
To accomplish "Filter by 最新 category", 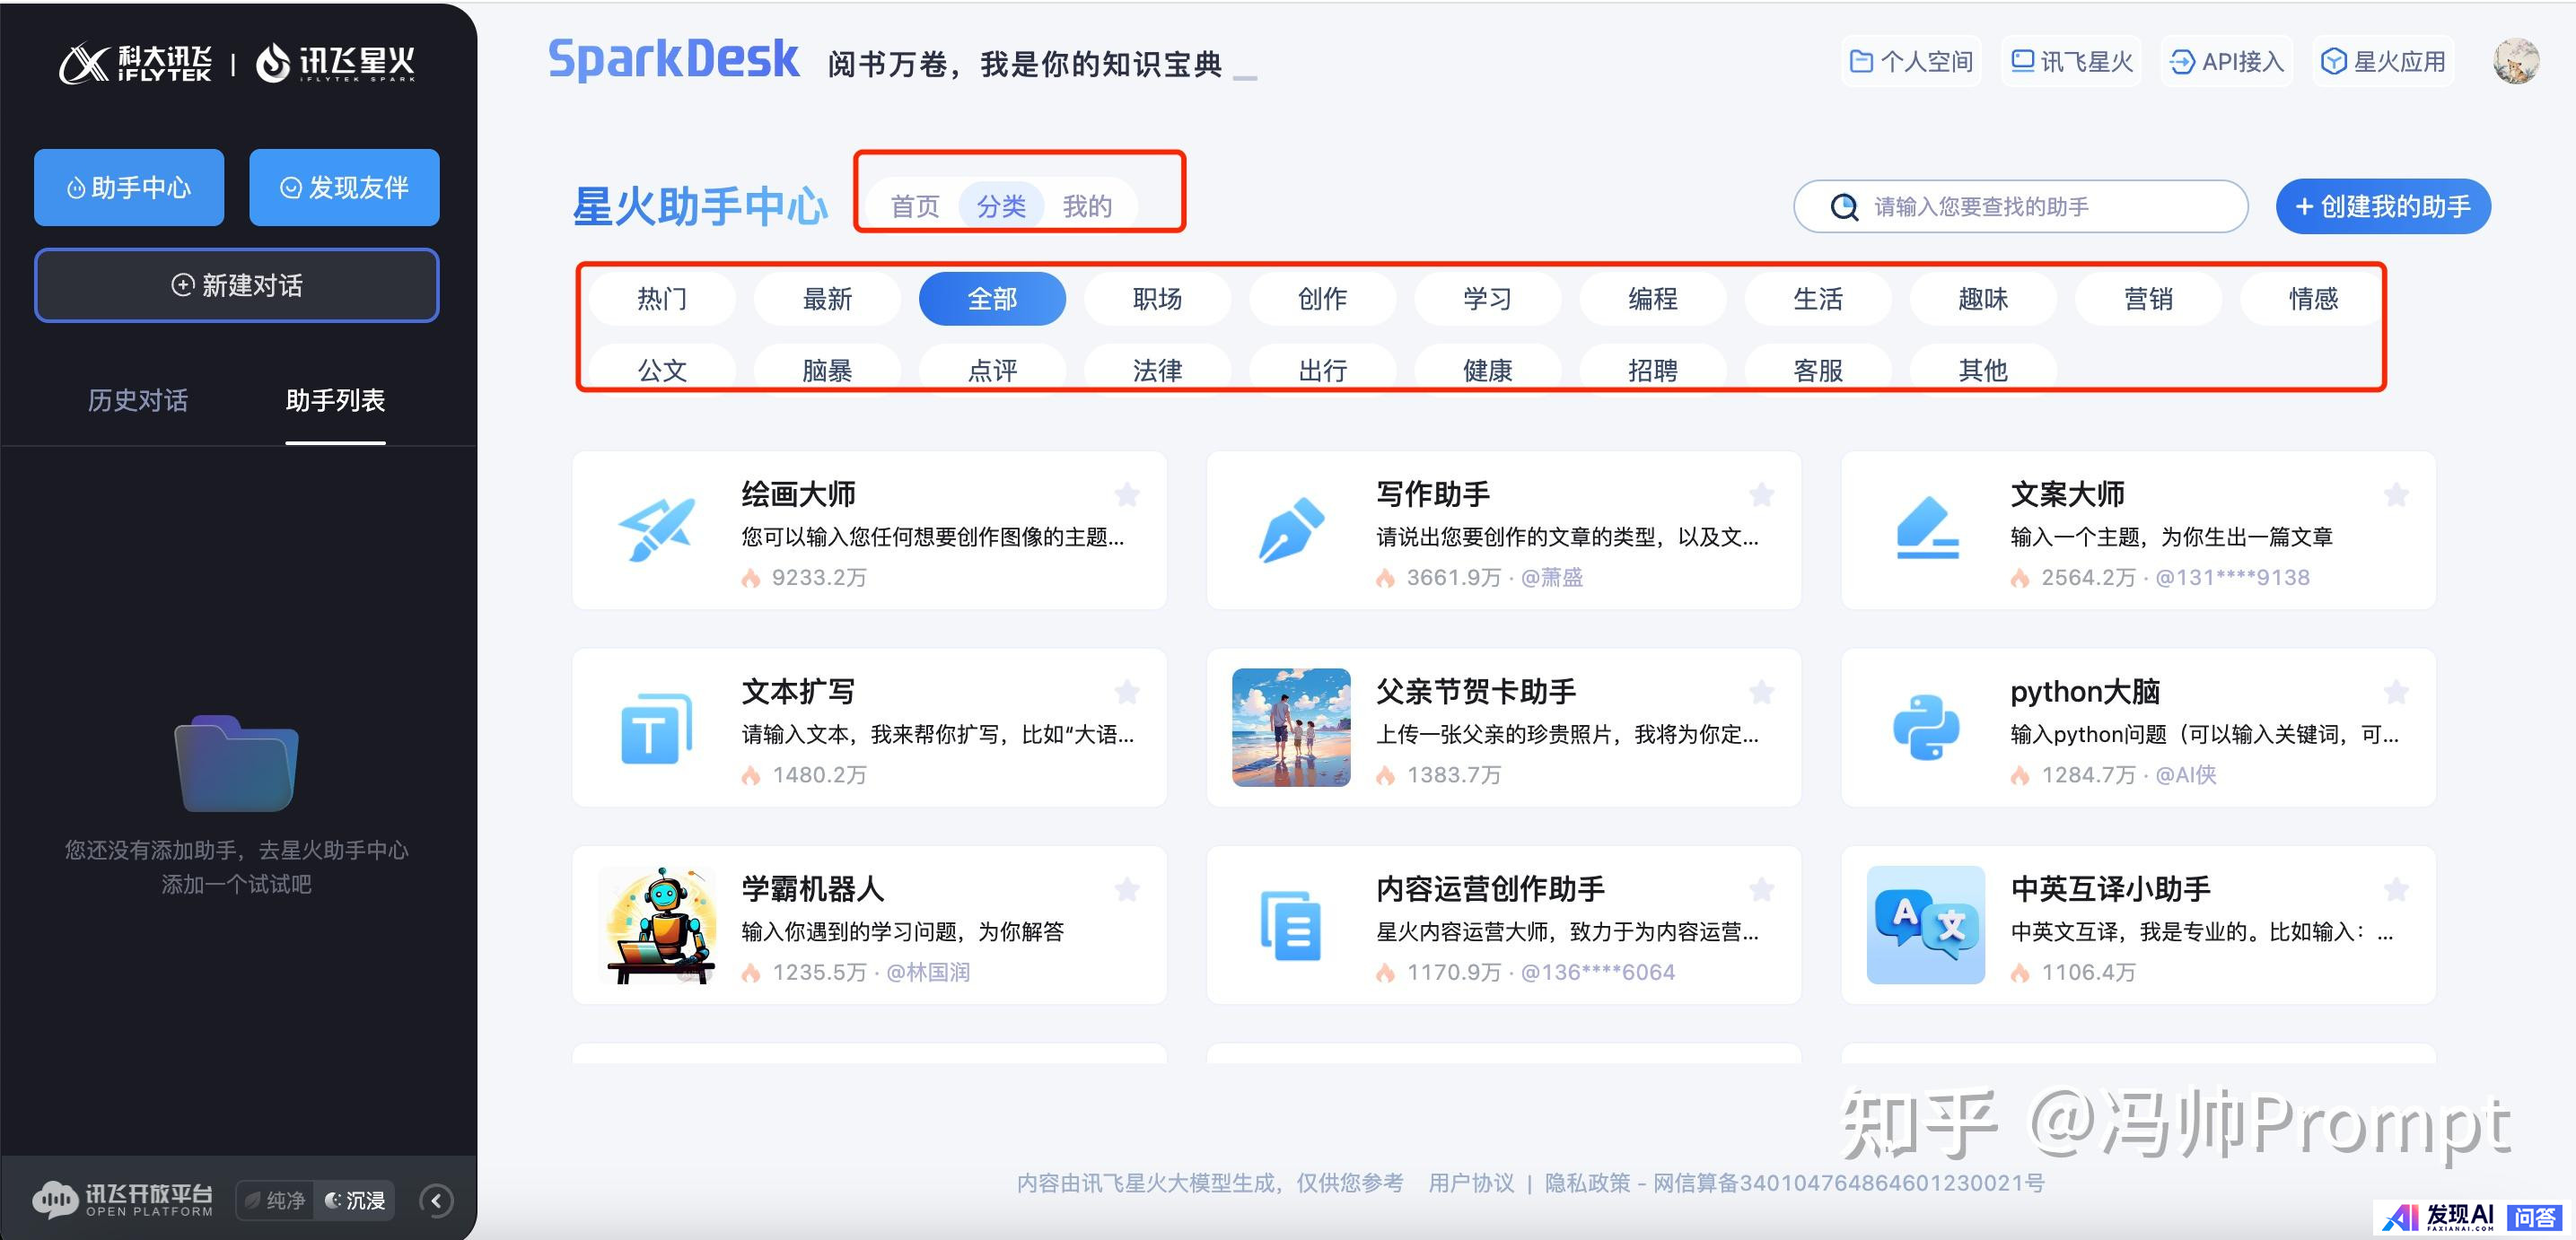I will pos(827,298).
